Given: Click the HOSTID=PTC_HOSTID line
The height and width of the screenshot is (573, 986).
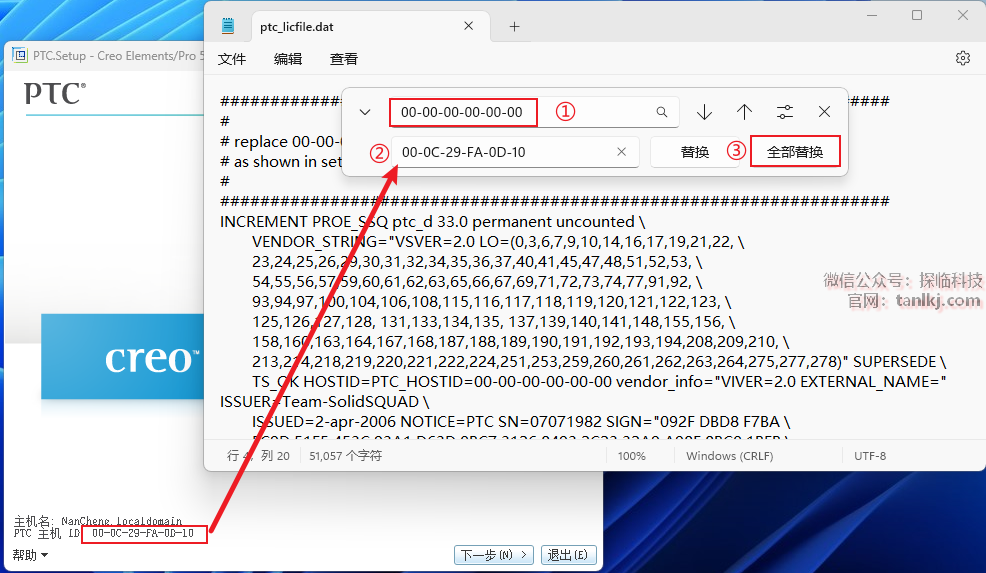Looking at the screenshot, I should (599, 382).
